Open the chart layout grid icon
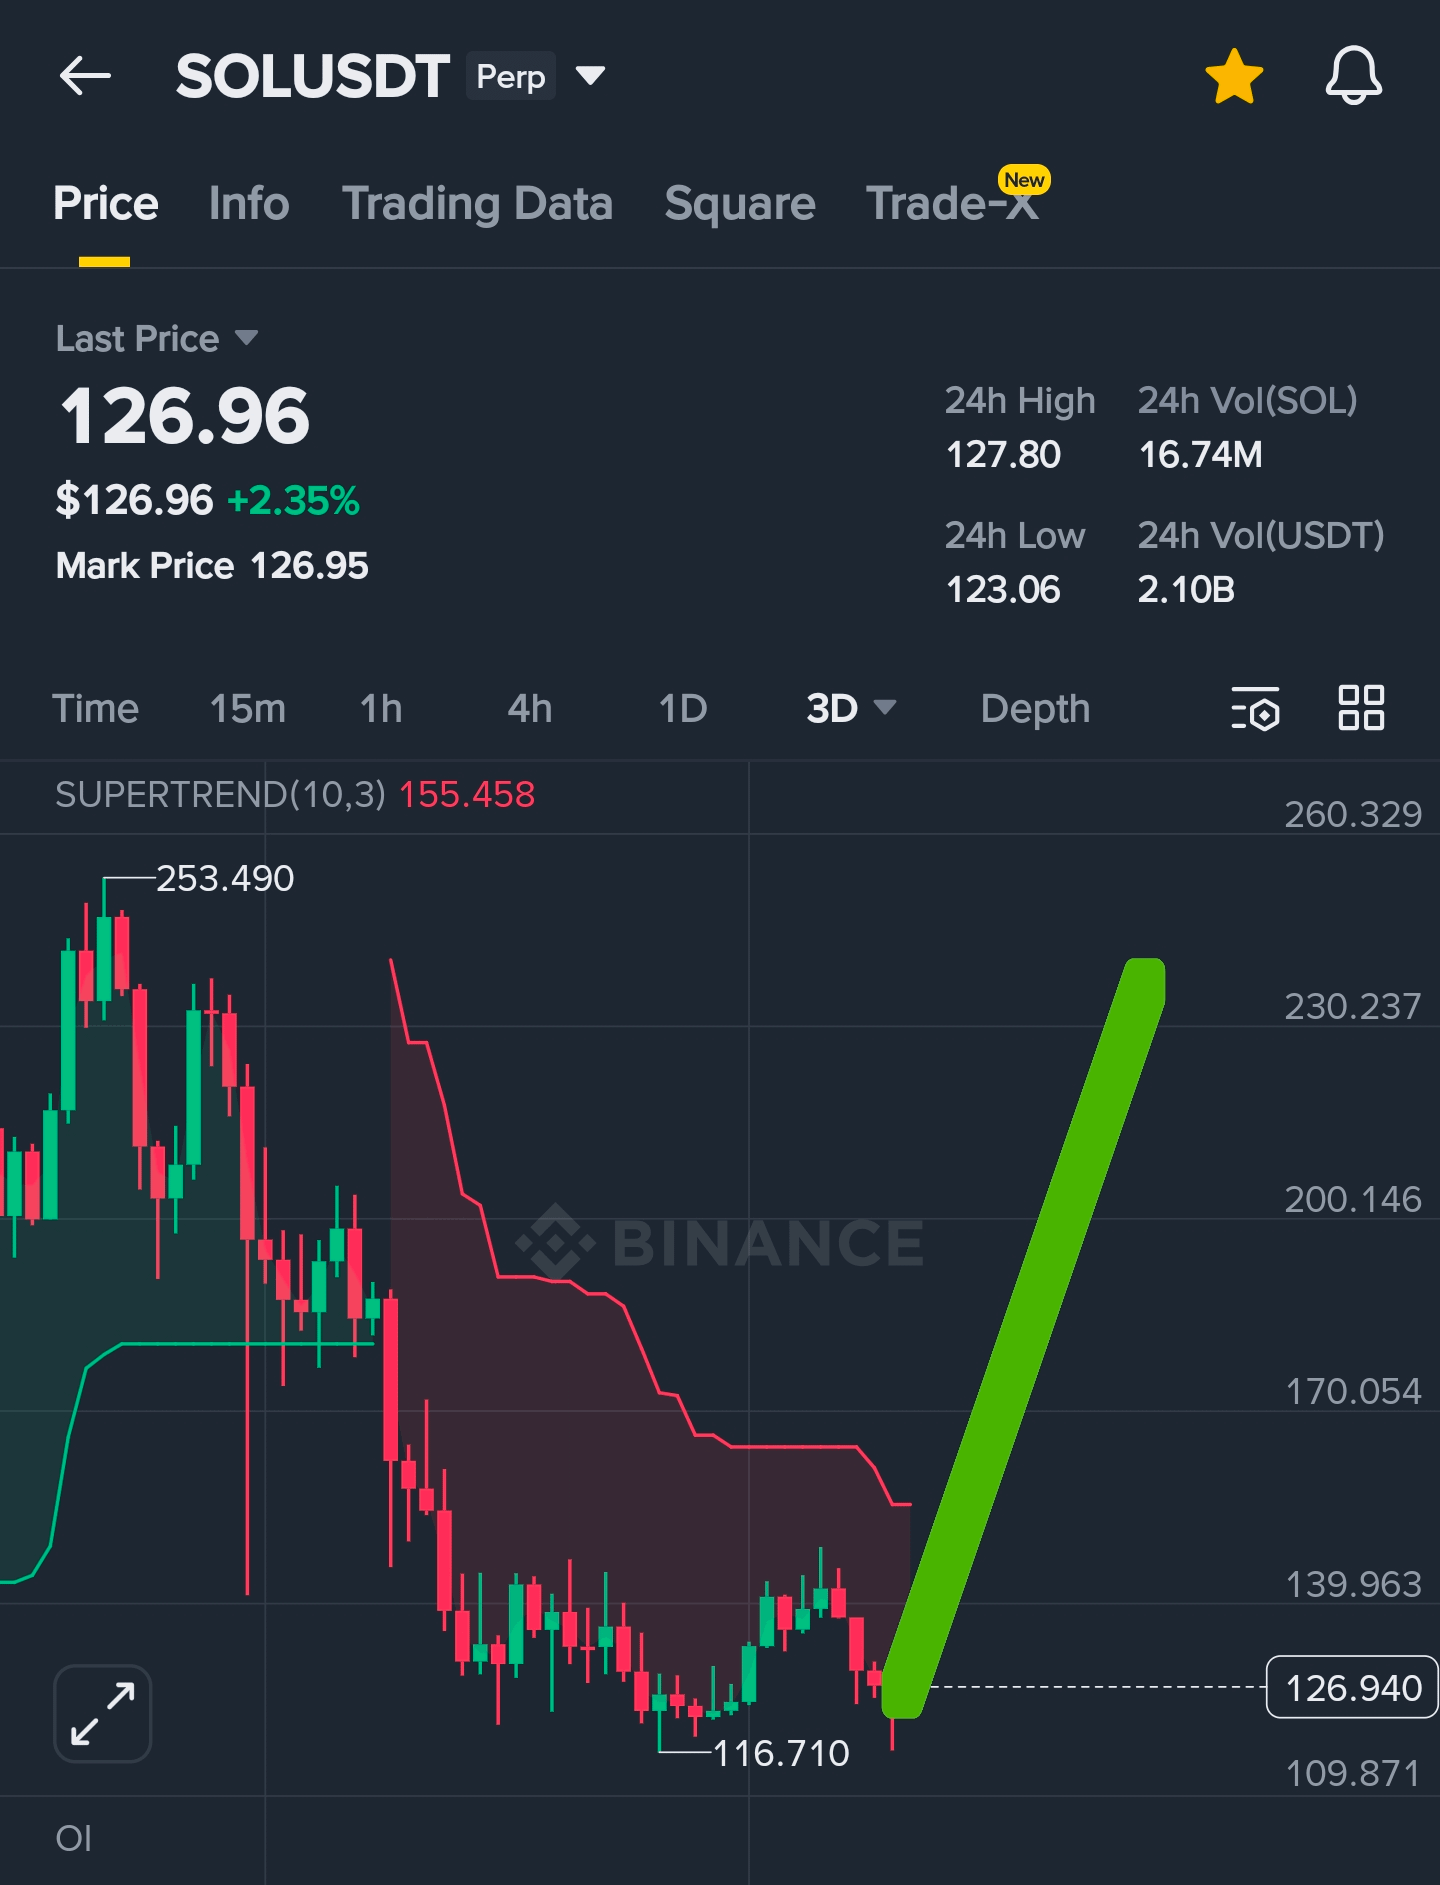 pos(1361,708)
